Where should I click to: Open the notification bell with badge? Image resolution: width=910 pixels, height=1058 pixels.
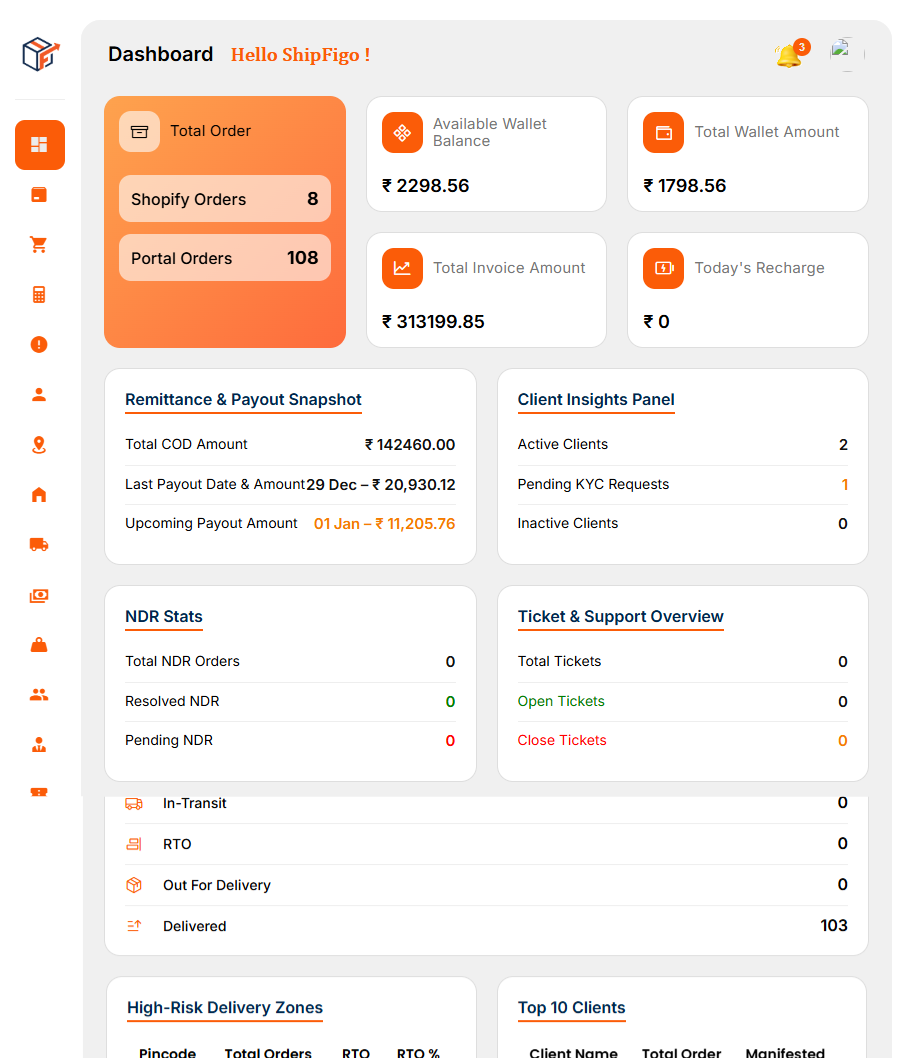pos(787,54)
